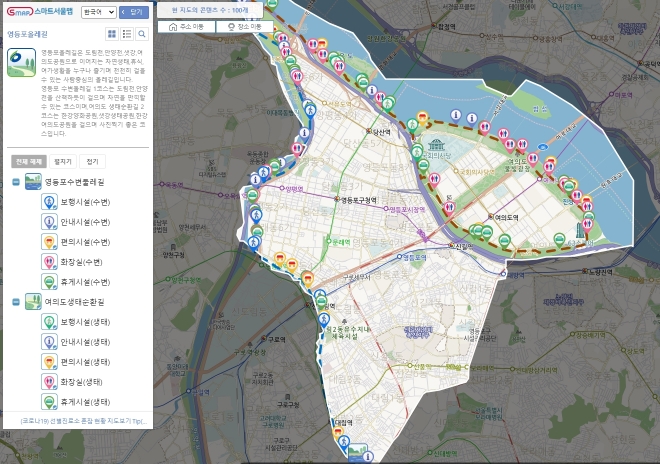The width and height of the screenshot is (660, 464).
Task: Click the 닫기 panel close button
Action: [133, 12]
